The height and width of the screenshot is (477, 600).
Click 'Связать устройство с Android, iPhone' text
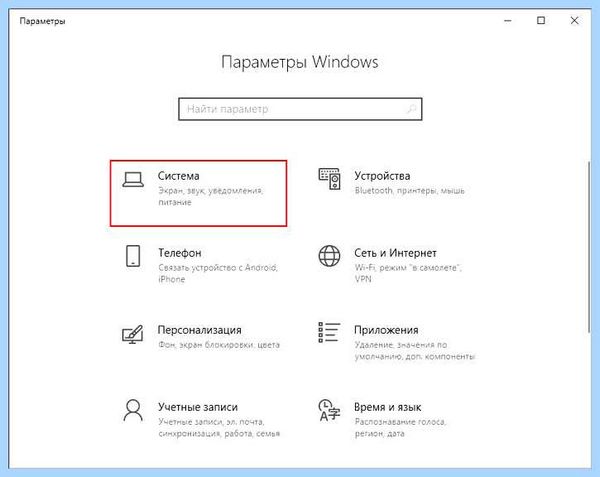218,273
